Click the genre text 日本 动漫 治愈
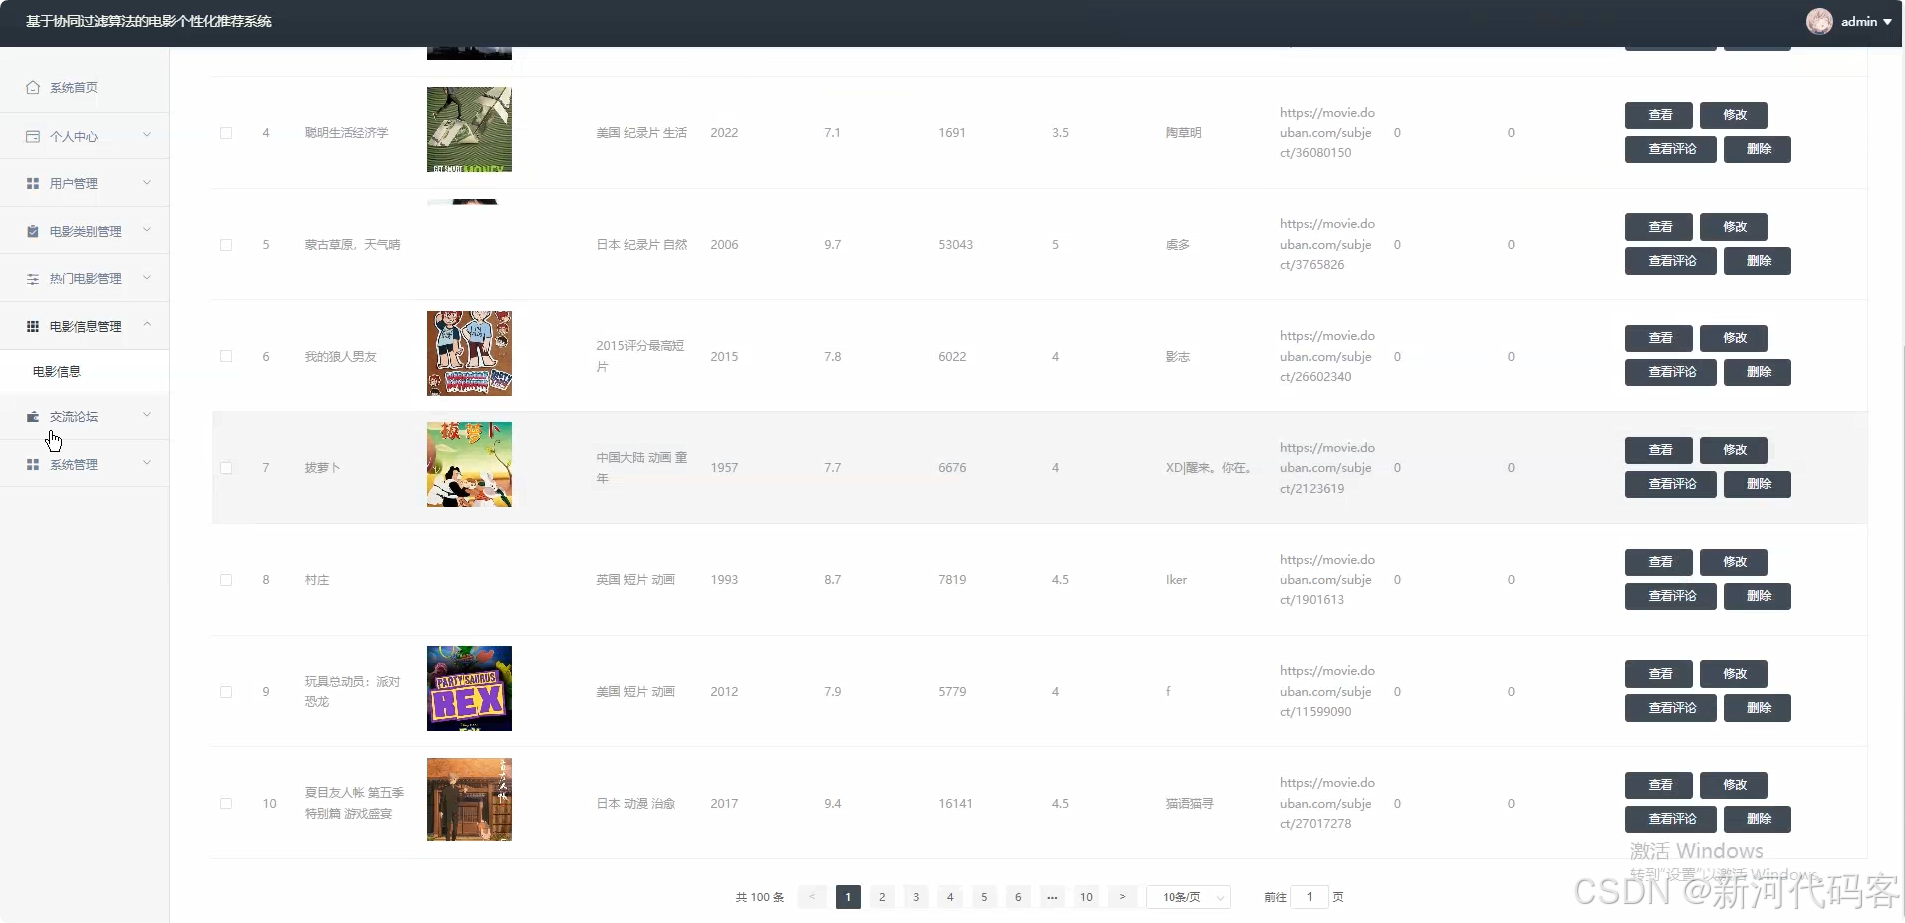Viewport: 1905px width, 923px height. 636,804
